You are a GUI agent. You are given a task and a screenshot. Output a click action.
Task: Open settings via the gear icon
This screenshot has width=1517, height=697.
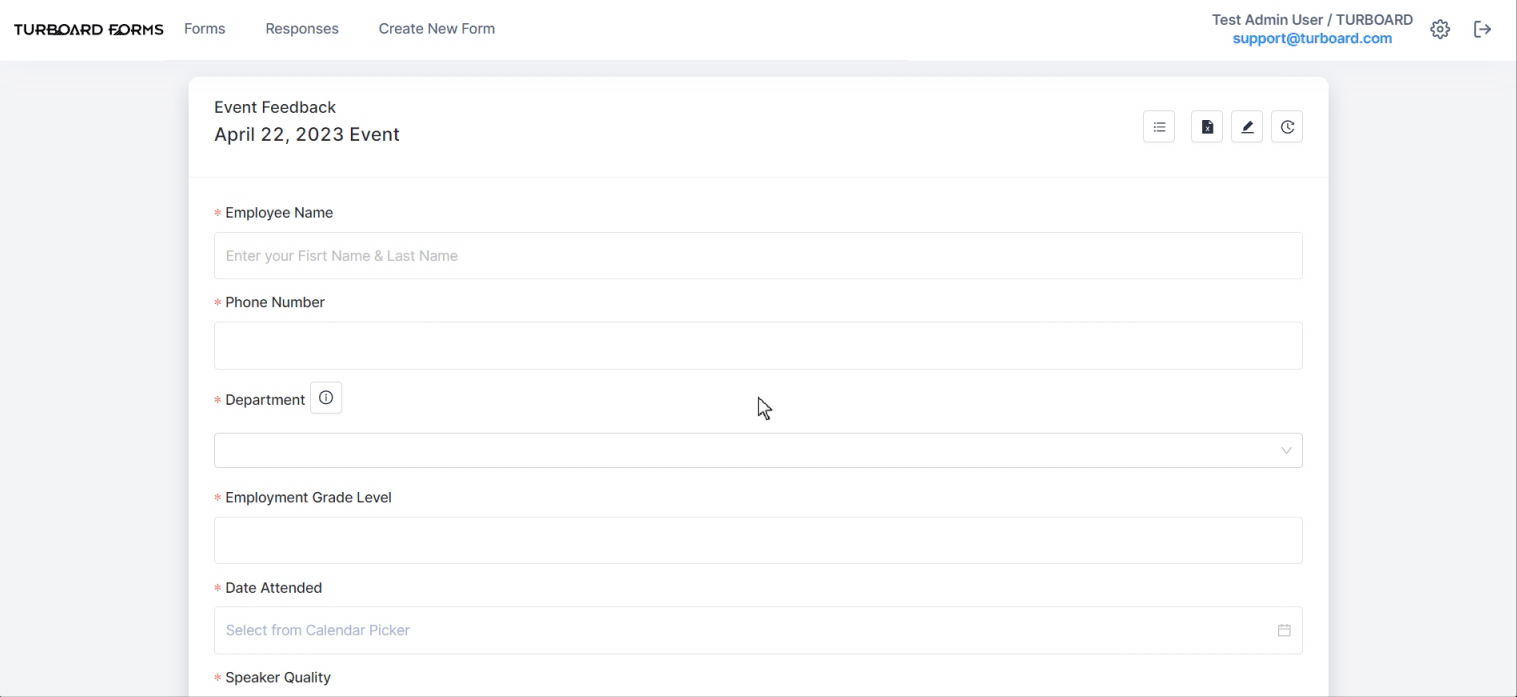pyautogui.click(x=1440, y=29)
